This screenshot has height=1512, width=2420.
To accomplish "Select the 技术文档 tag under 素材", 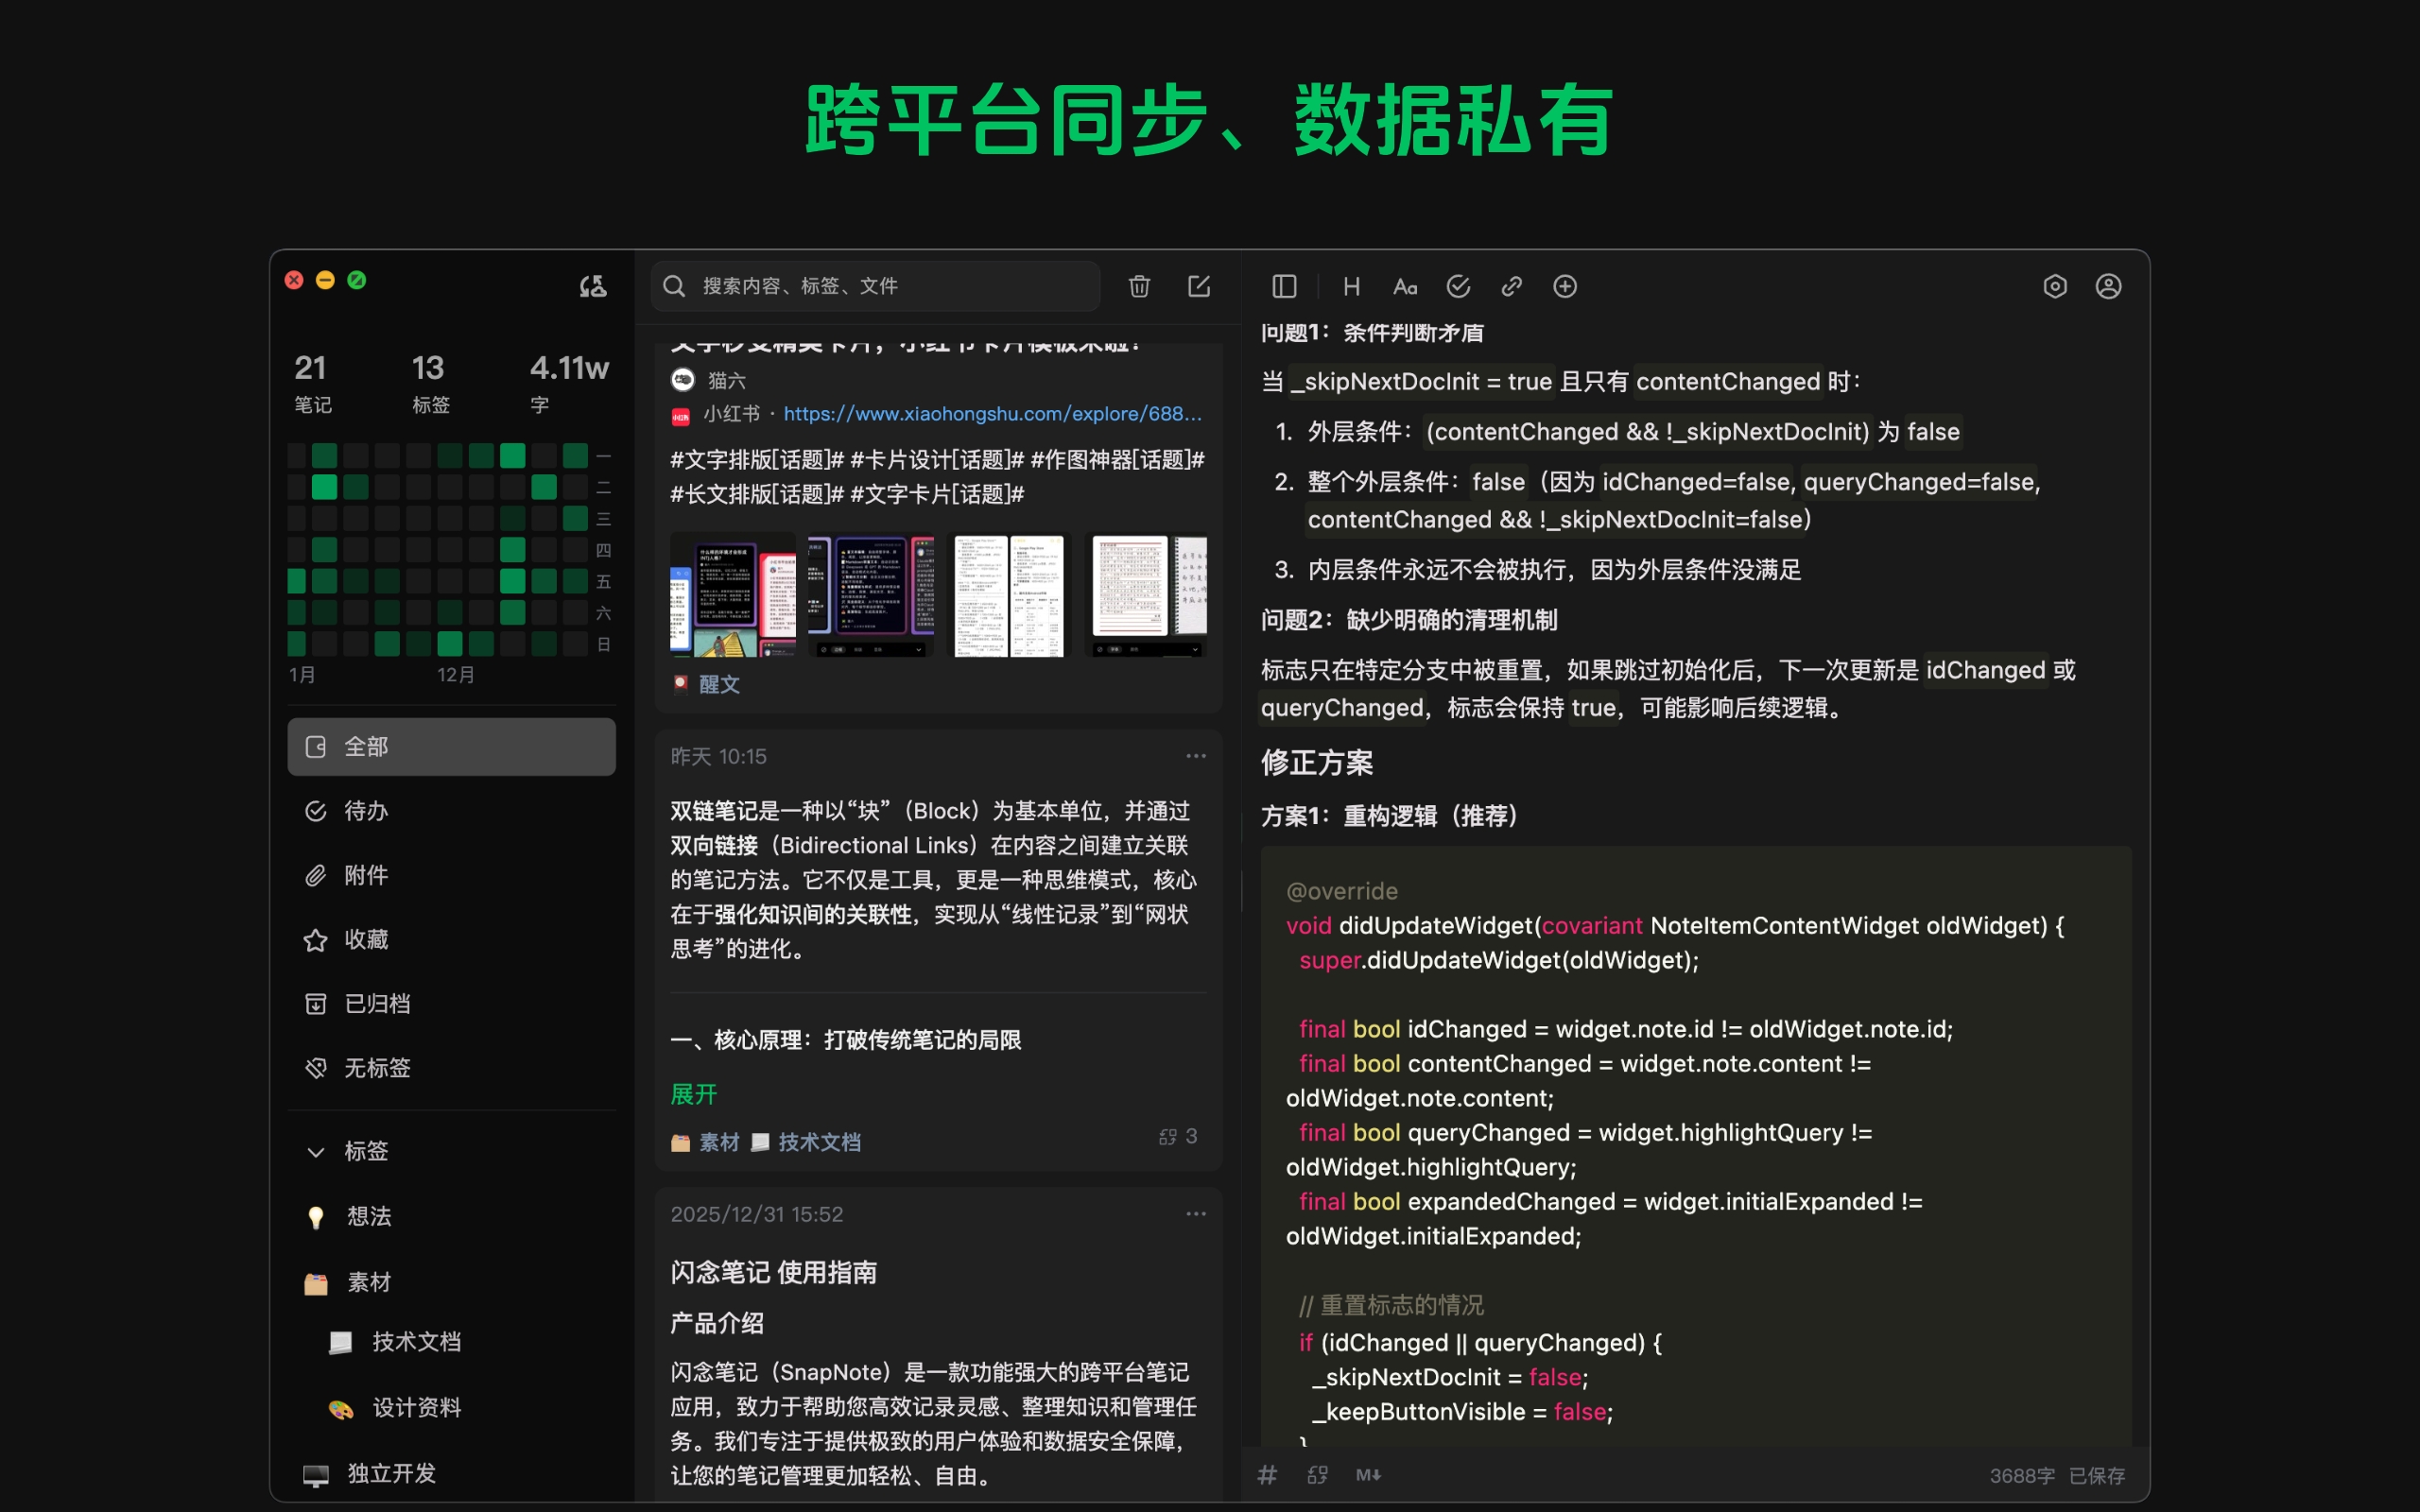I will coord(417,1342).
